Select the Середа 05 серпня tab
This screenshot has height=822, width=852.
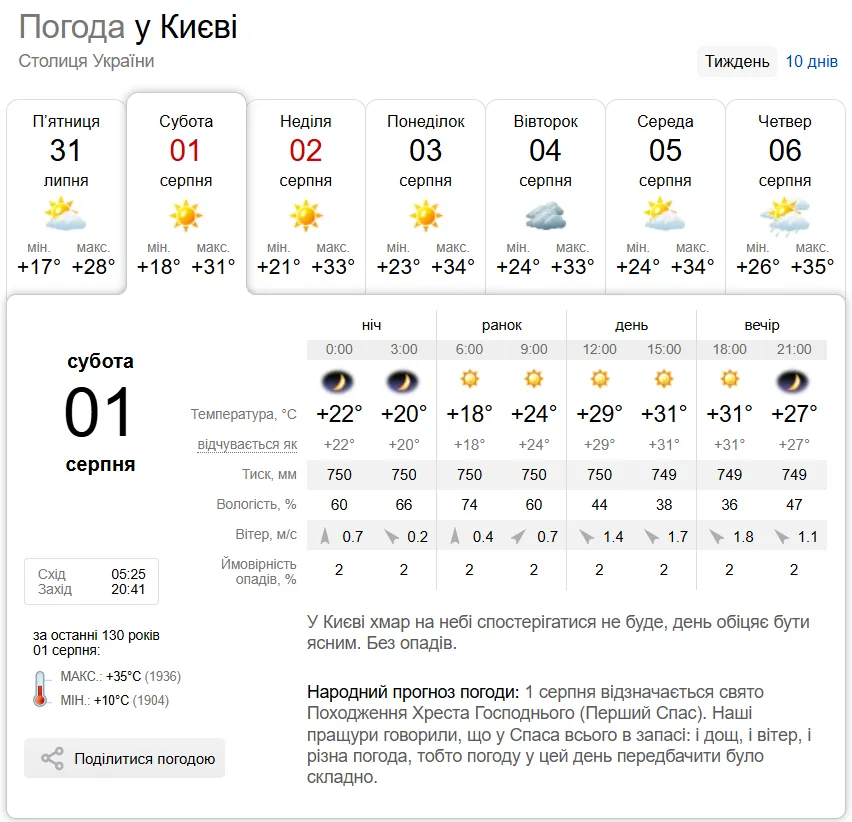coord(665,197)
